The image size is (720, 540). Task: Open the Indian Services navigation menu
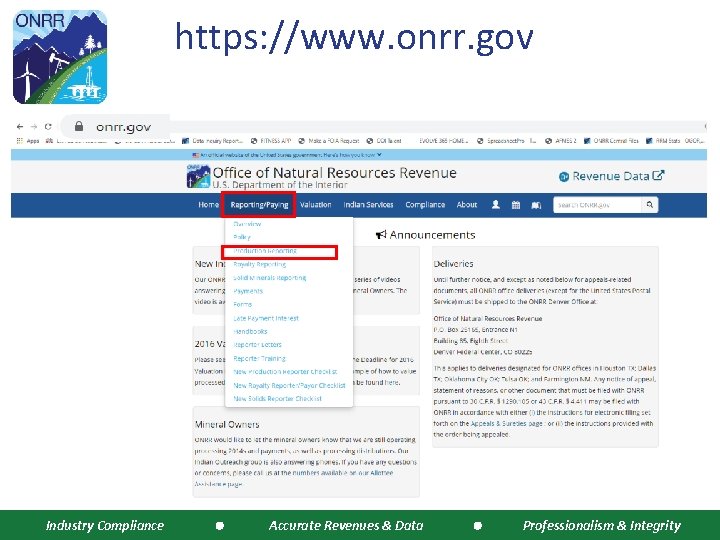point(368,205)
